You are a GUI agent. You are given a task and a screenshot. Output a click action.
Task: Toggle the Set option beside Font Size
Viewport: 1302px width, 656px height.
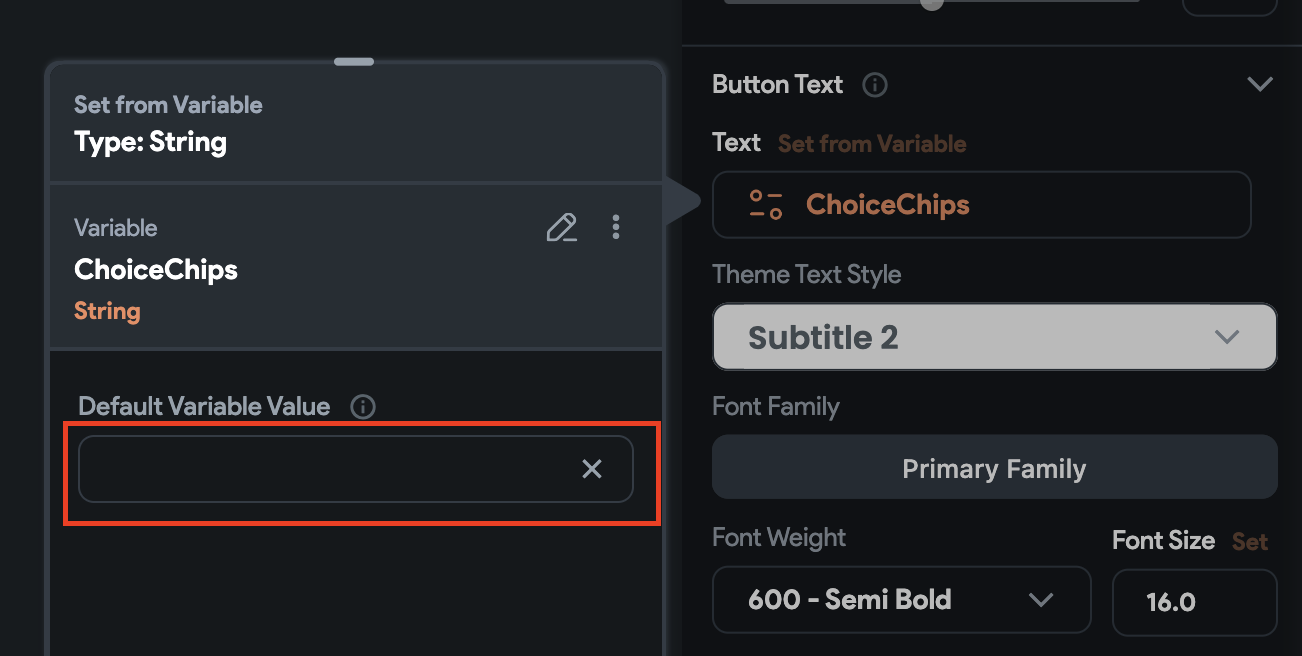coord(1249,540)
